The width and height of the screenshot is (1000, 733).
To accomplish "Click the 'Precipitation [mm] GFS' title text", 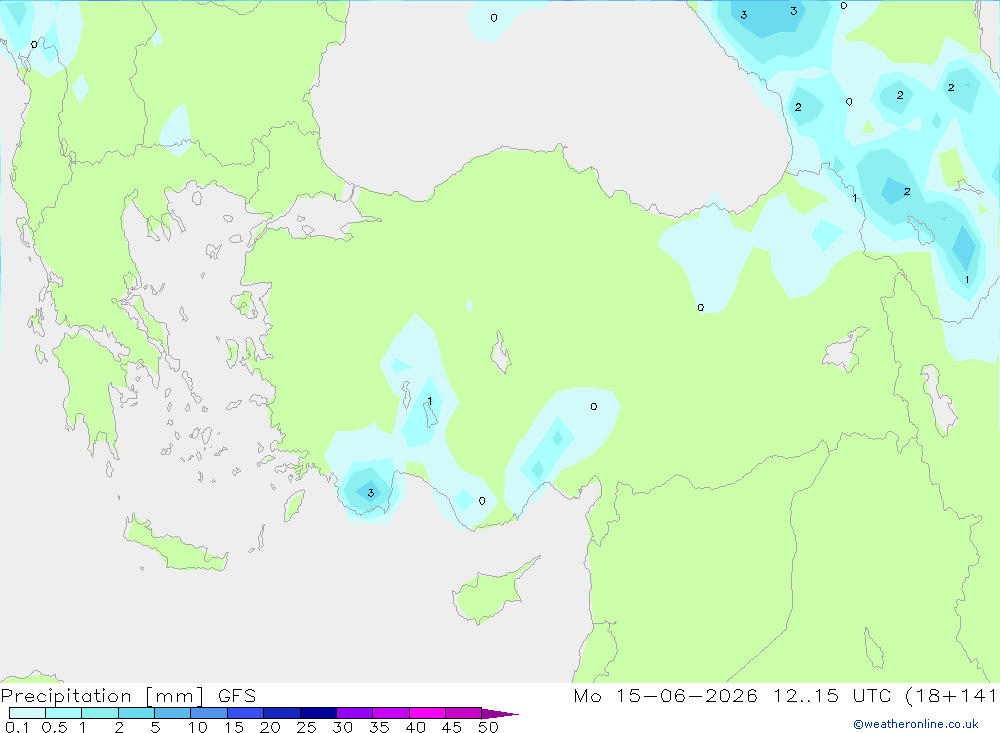I will pyautogui.click(x=128, y=696).
